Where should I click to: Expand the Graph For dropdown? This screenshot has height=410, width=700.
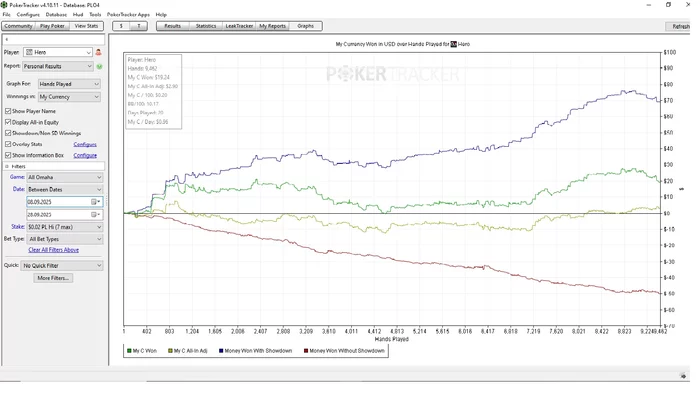click(x=69, y=84)
